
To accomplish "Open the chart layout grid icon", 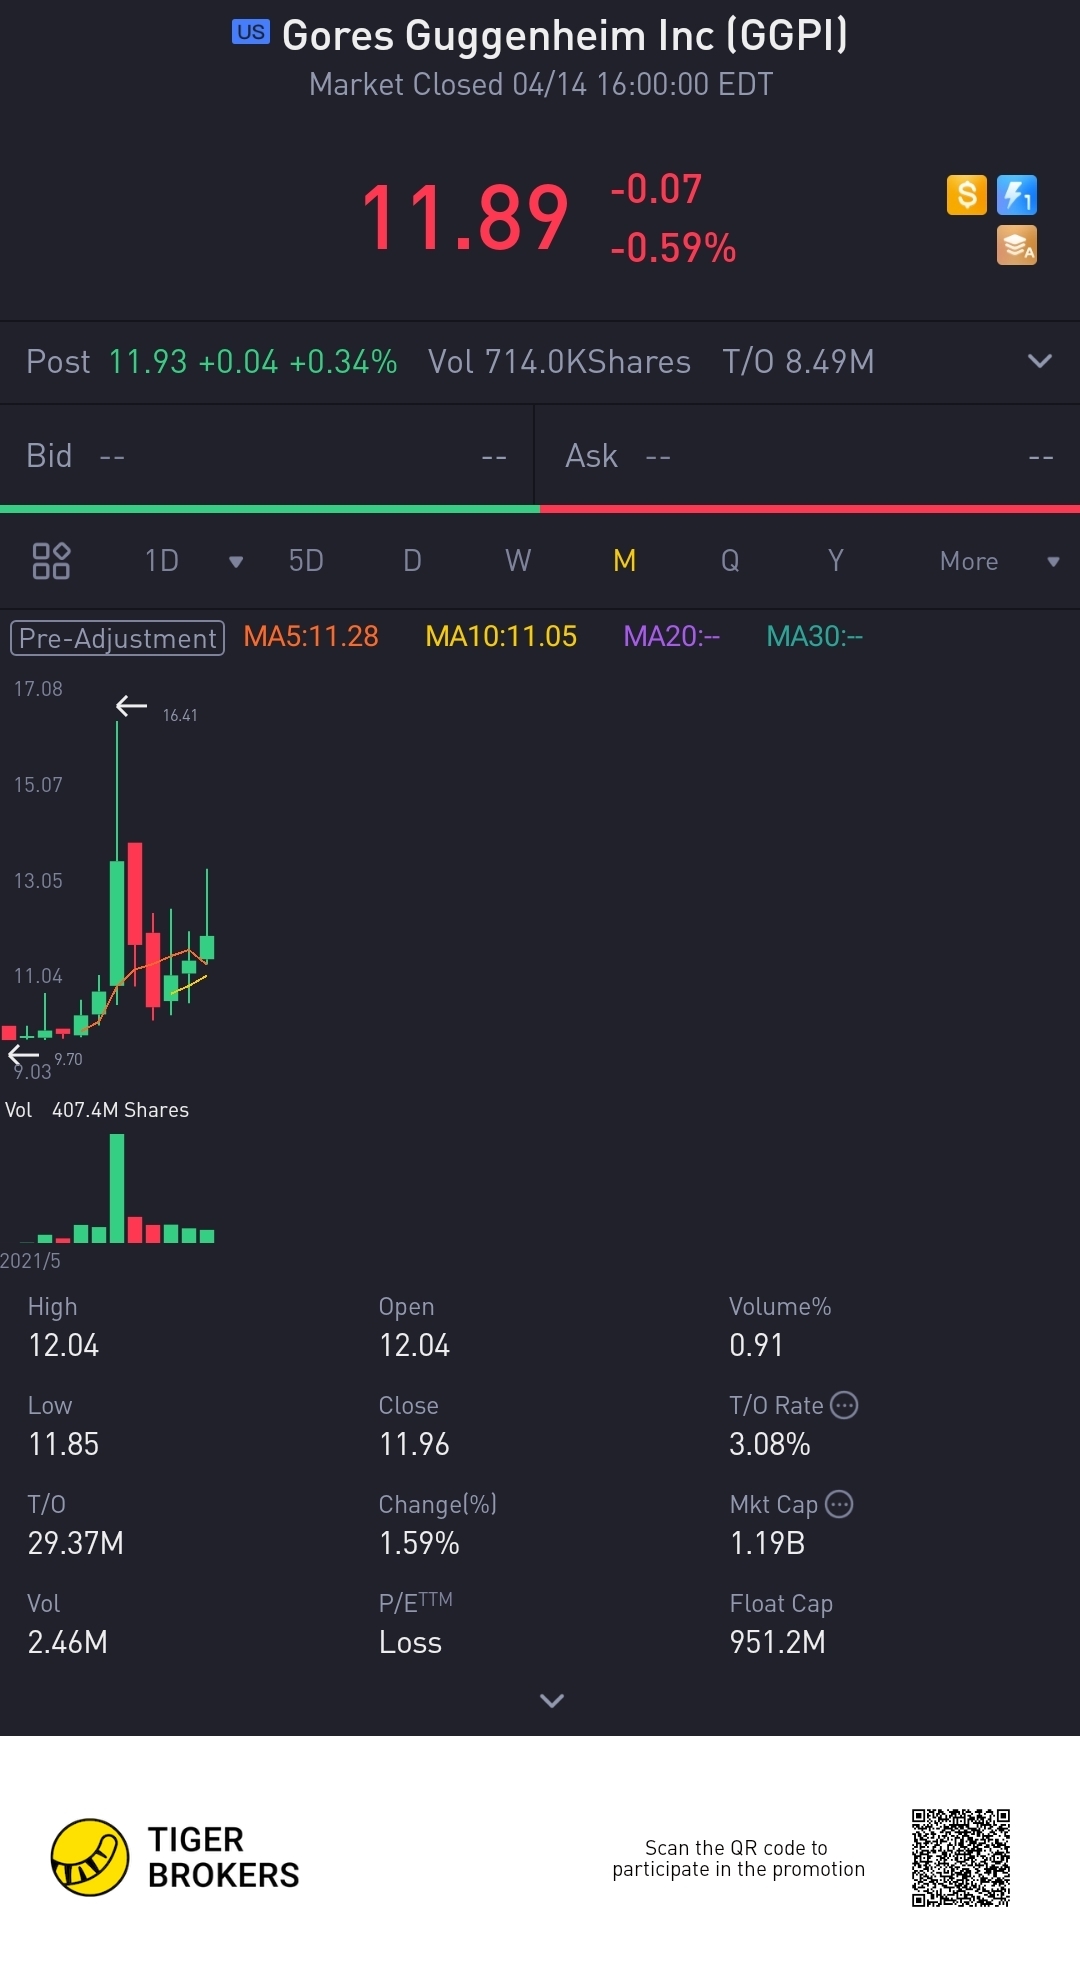I will coord(51,561).
